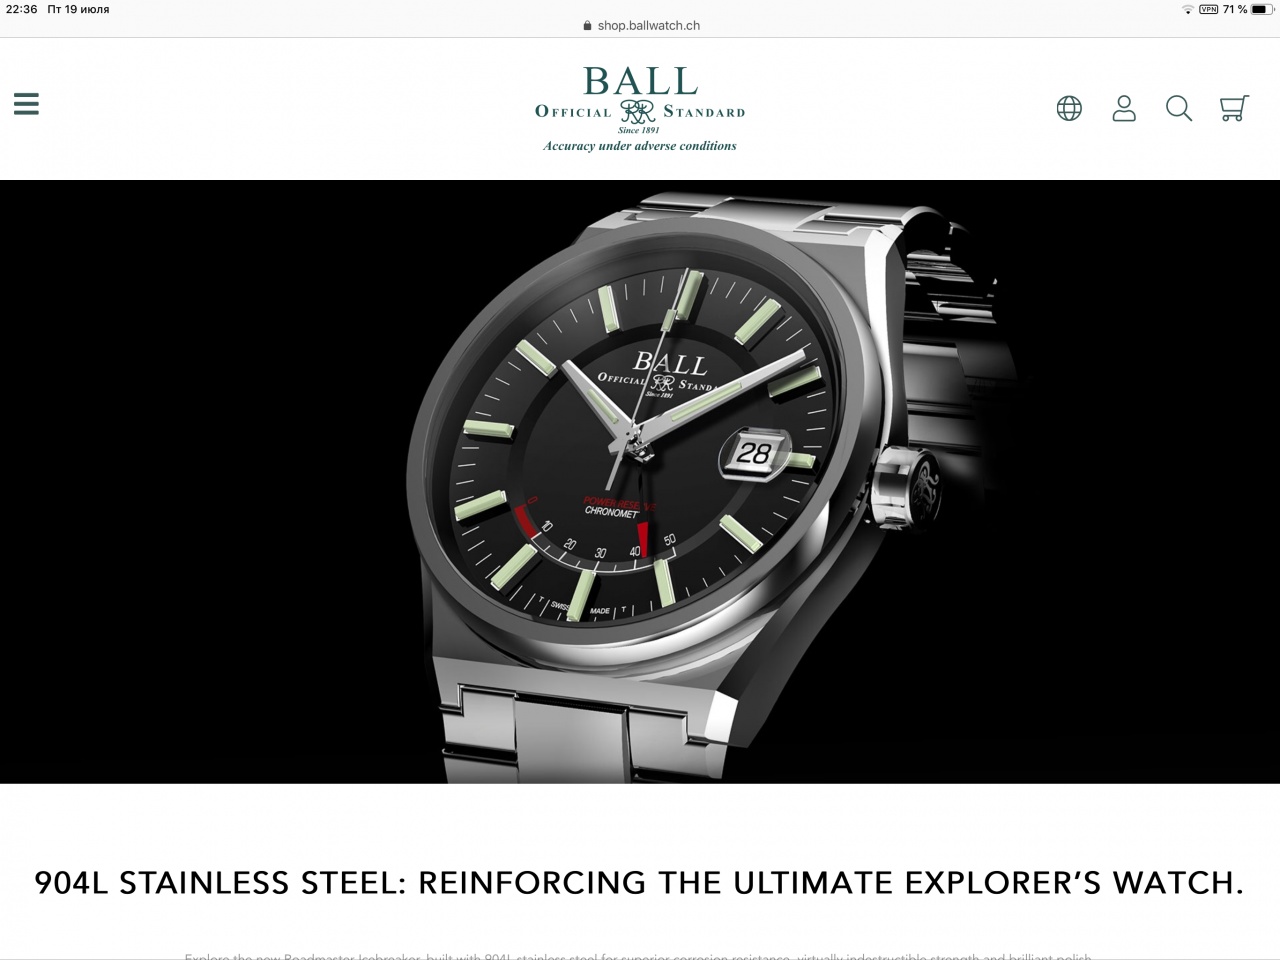Click the Accuracy under adverse conditions tagline
The image size is (1280, 960).
click(640, 146)
